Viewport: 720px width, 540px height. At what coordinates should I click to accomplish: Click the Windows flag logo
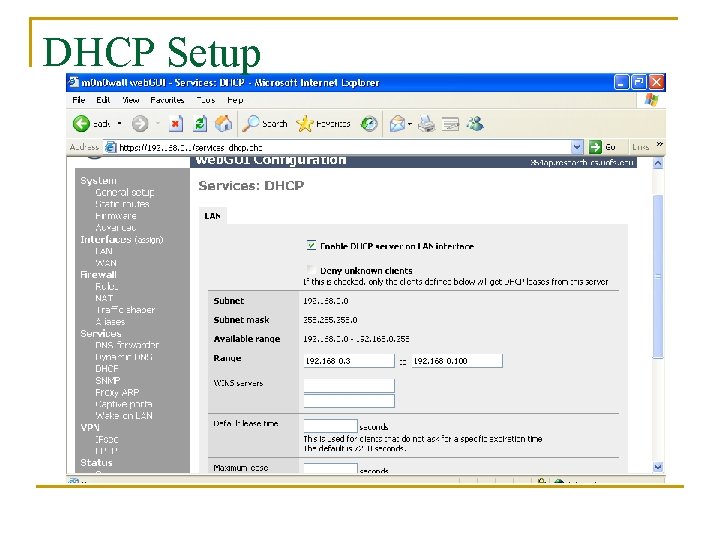[651, 100]
